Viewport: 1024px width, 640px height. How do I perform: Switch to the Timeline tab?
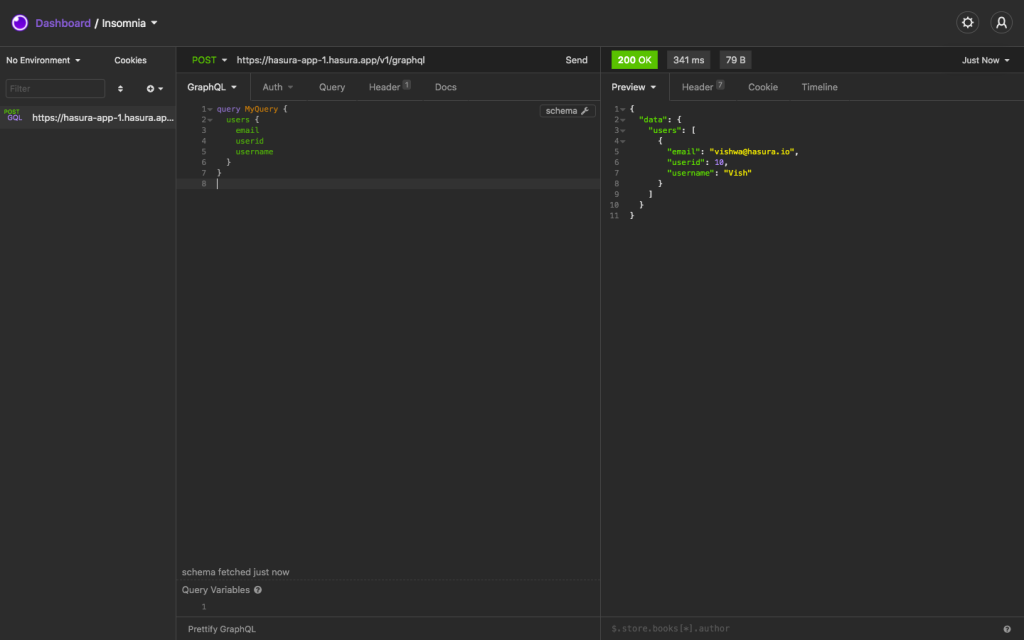click(819, 87)
